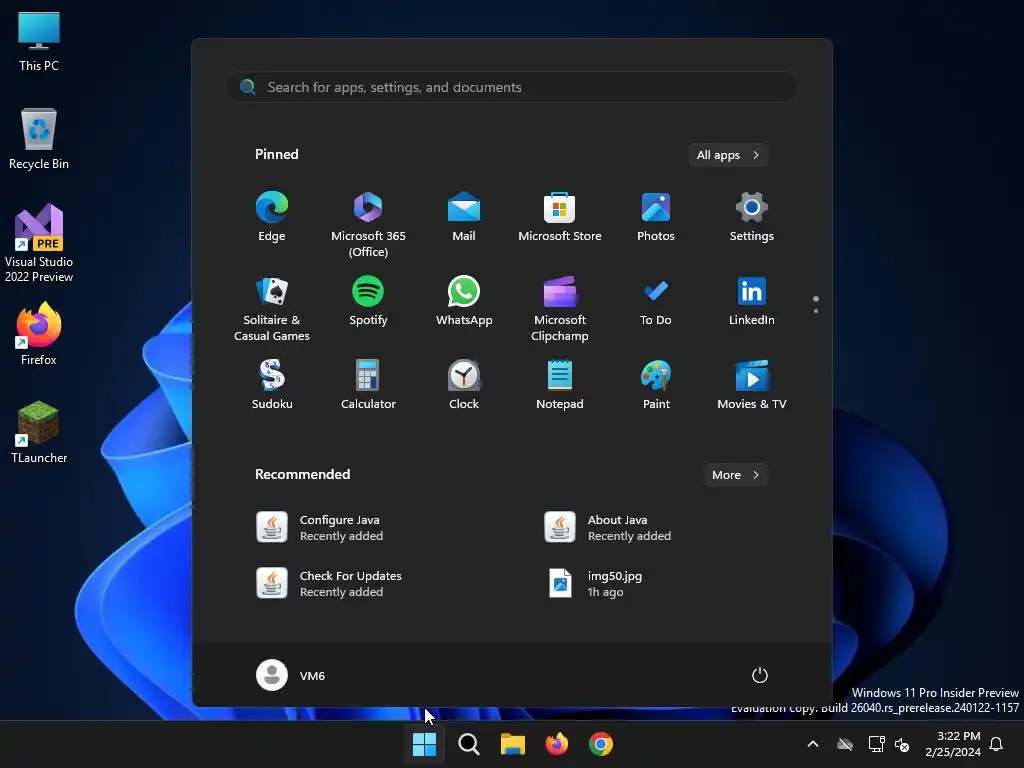Viewport: 1024px width, 768px height.
Task: Open the To Do app
Action: (x=656, y=301)
